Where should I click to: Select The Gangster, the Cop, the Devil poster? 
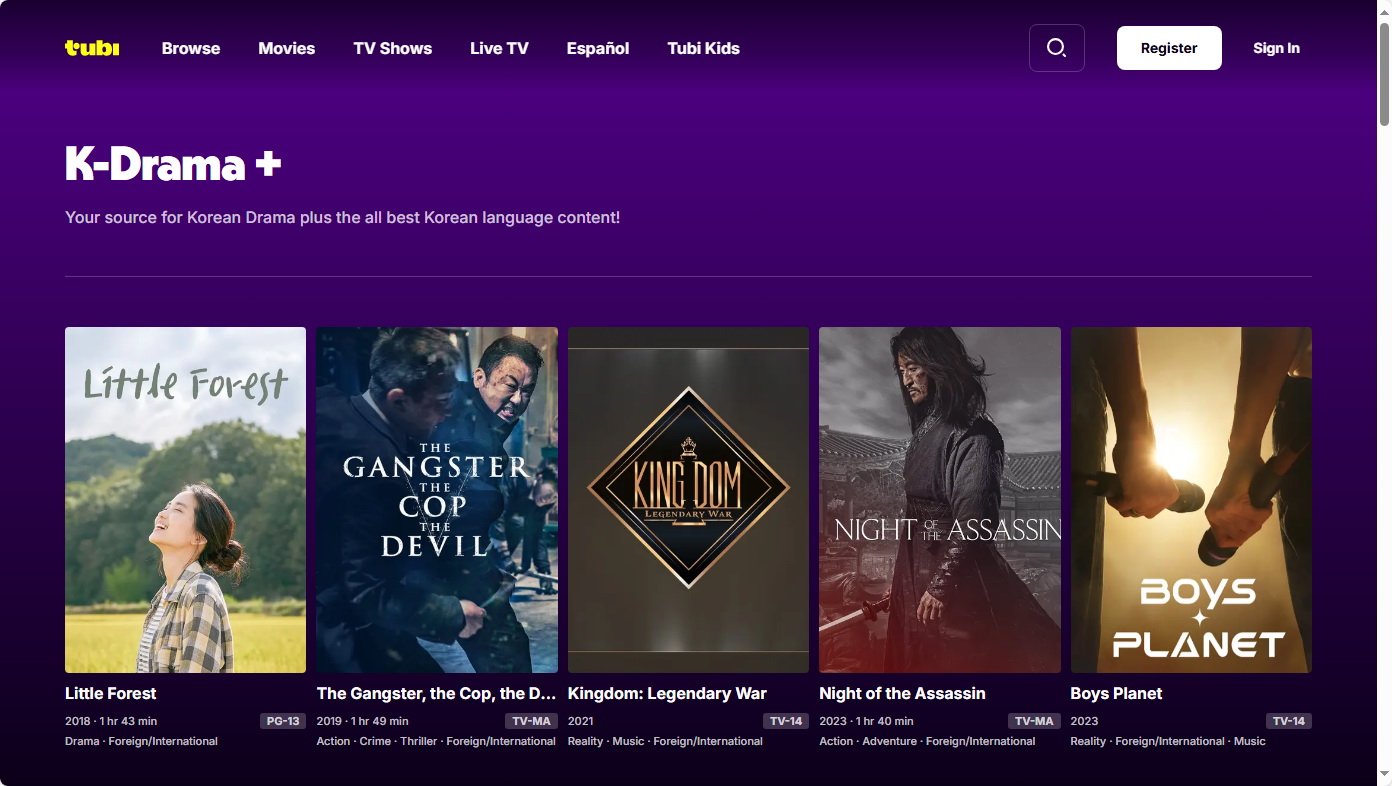click(x=437, y=500)
